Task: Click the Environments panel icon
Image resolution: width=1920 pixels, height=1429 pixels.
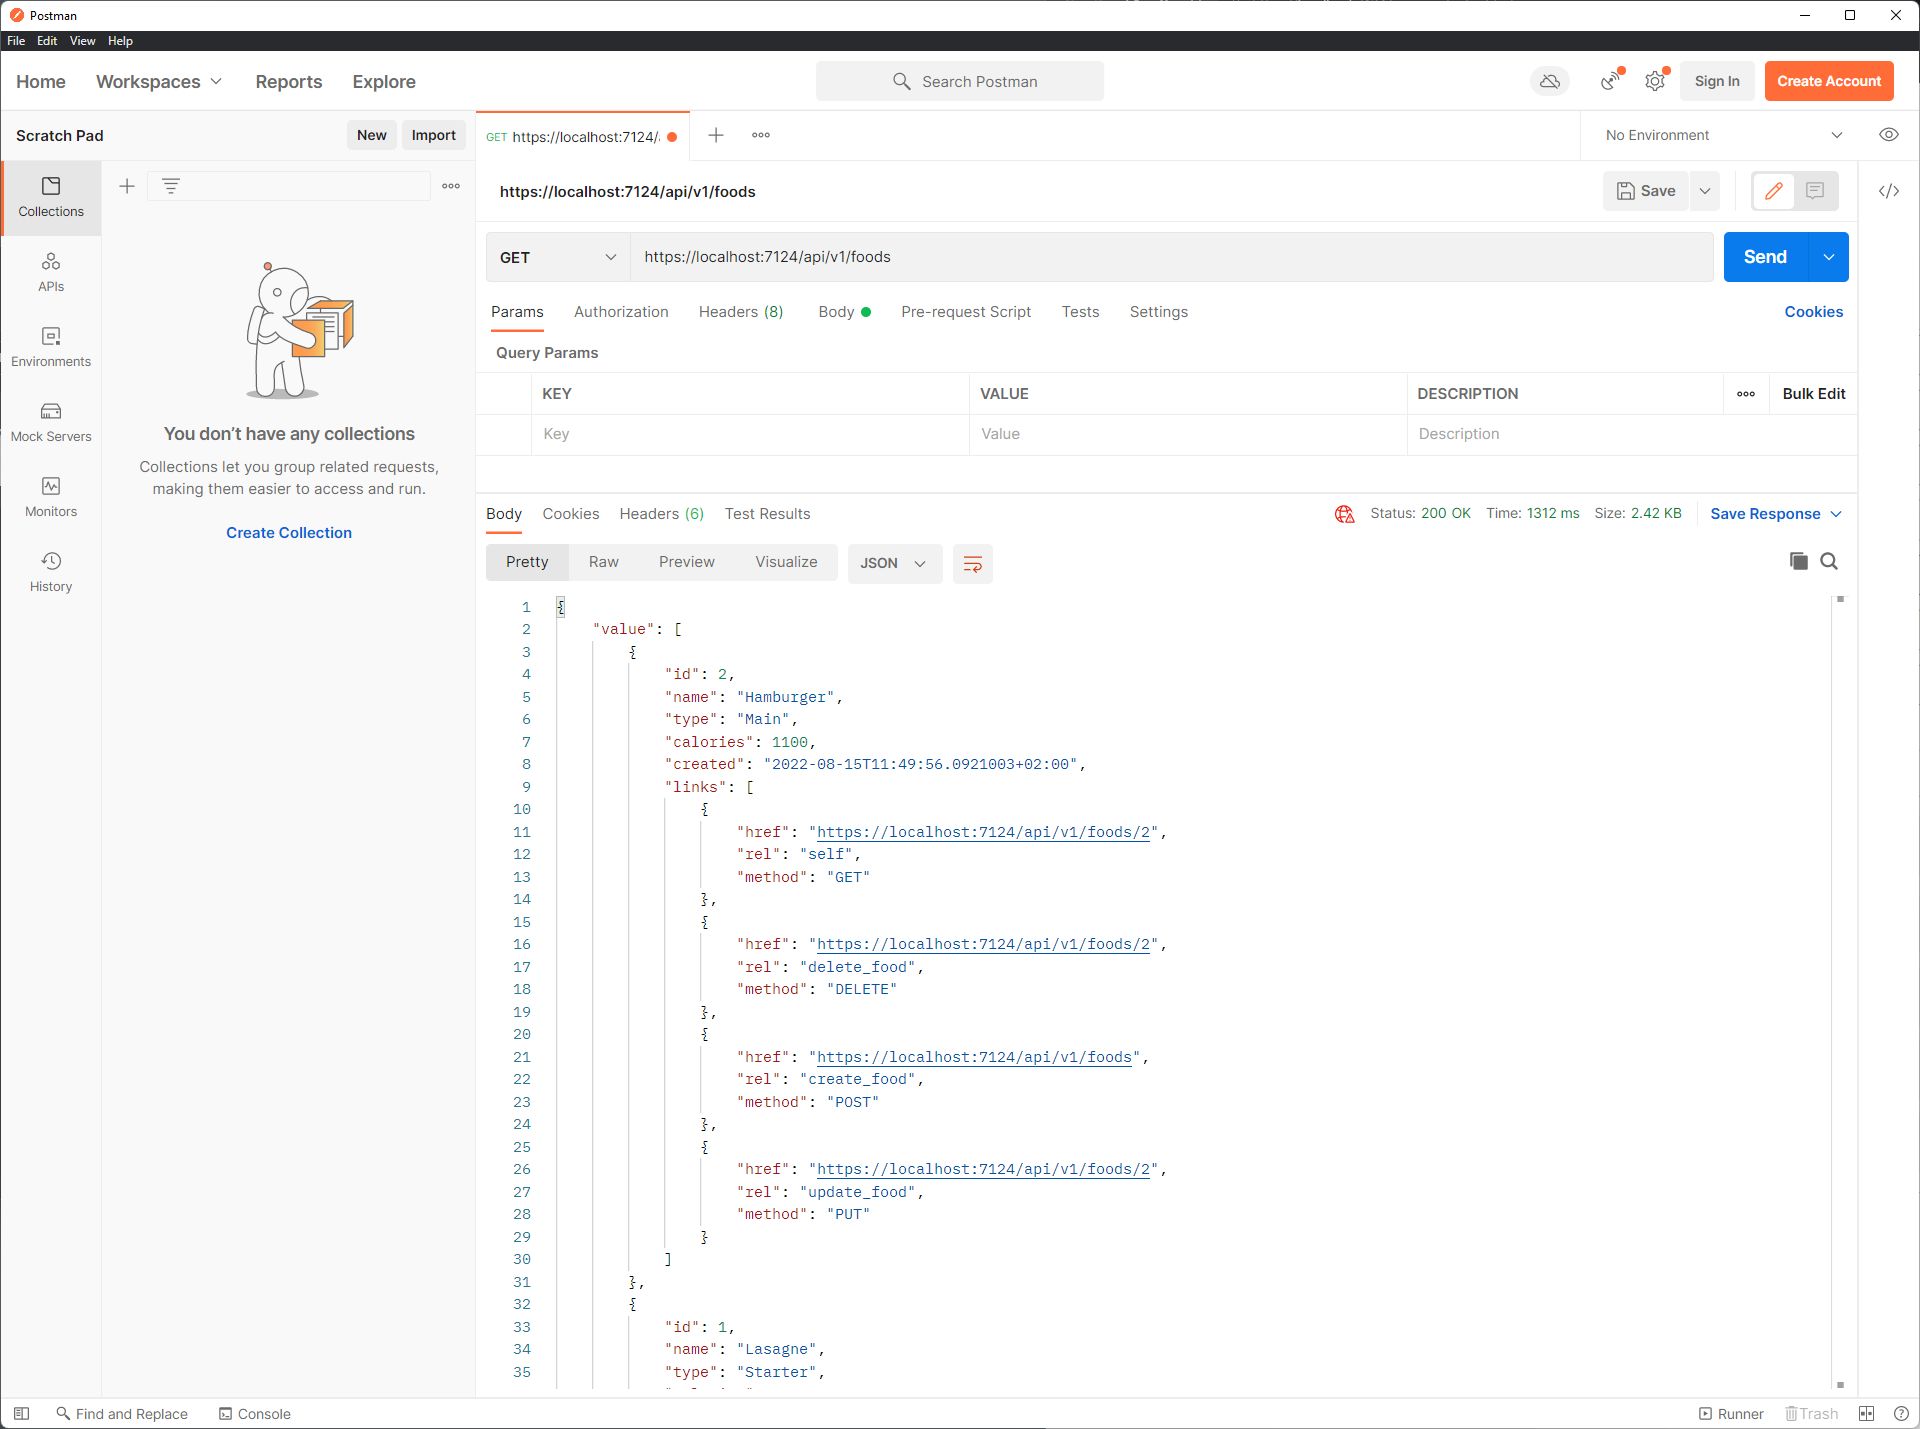Action: pos(51,345)
